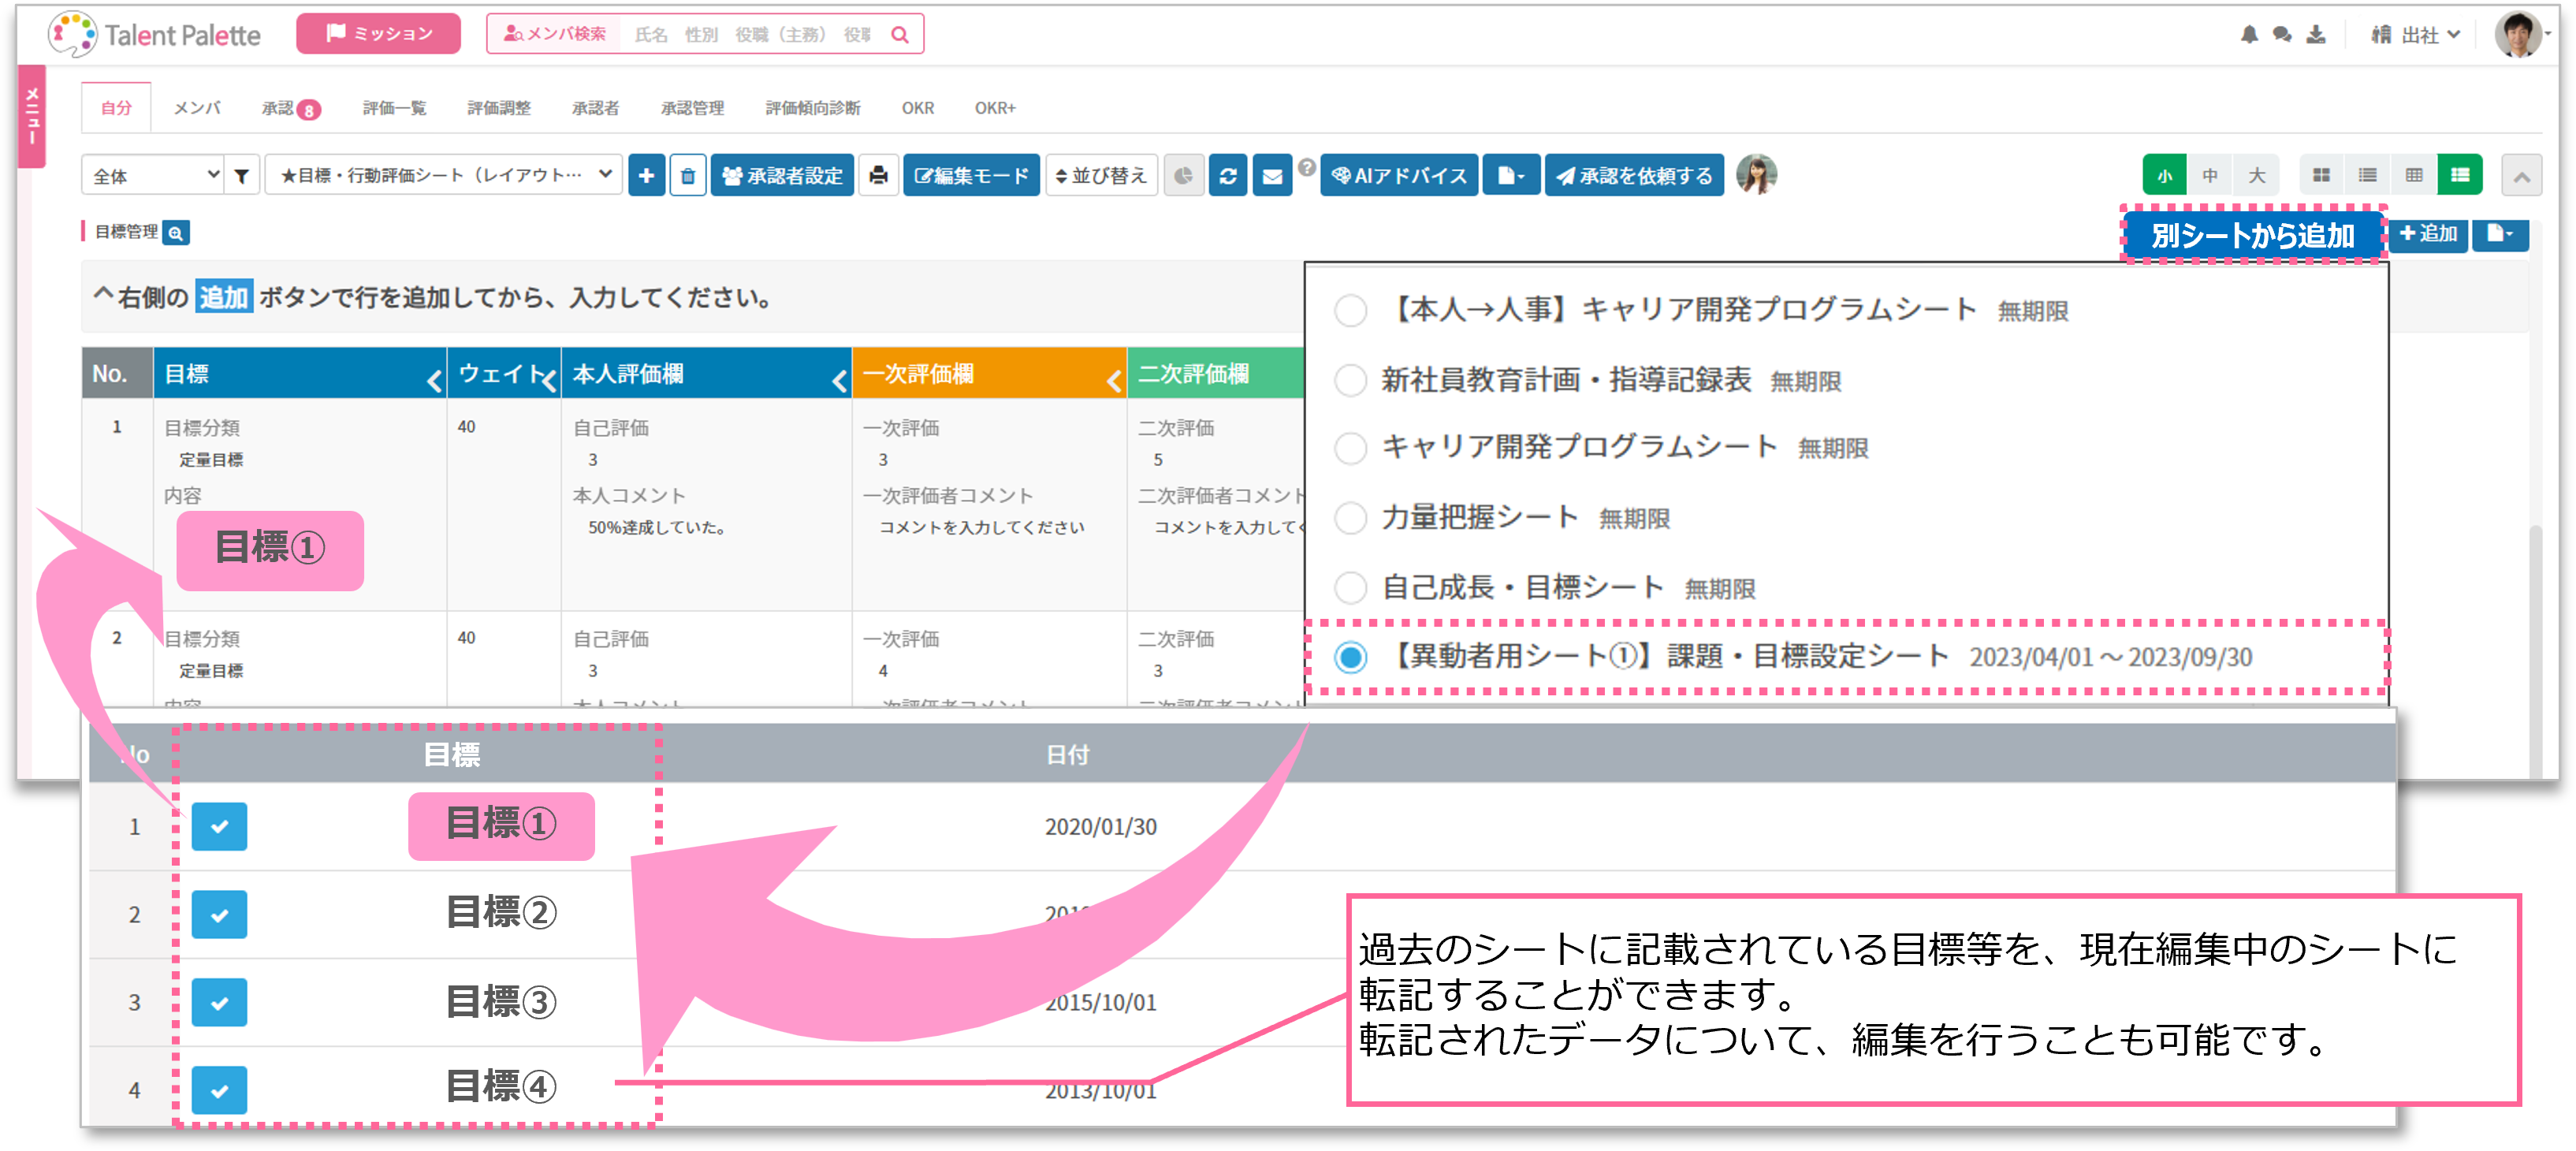Screen dimensions: 2576x1151
Task: Click the filter funnel icon
Action: [241, 176]
